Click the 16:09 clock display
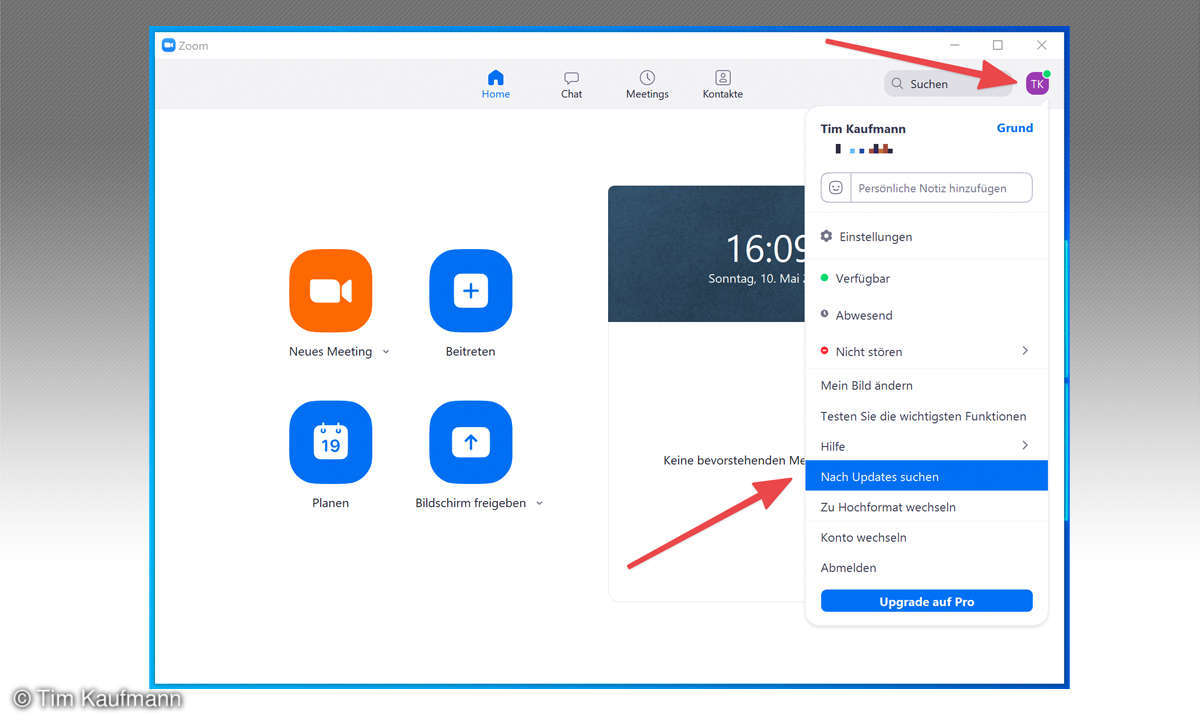1200x720 pixels. pos(765,249)
